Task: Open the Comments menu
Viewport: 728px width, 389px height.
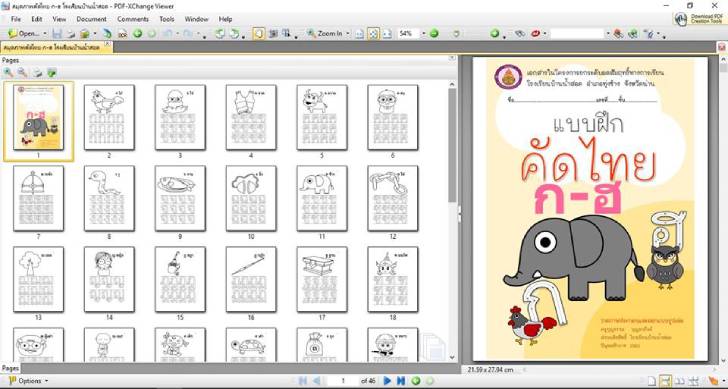Action: [x=133, y=19]
